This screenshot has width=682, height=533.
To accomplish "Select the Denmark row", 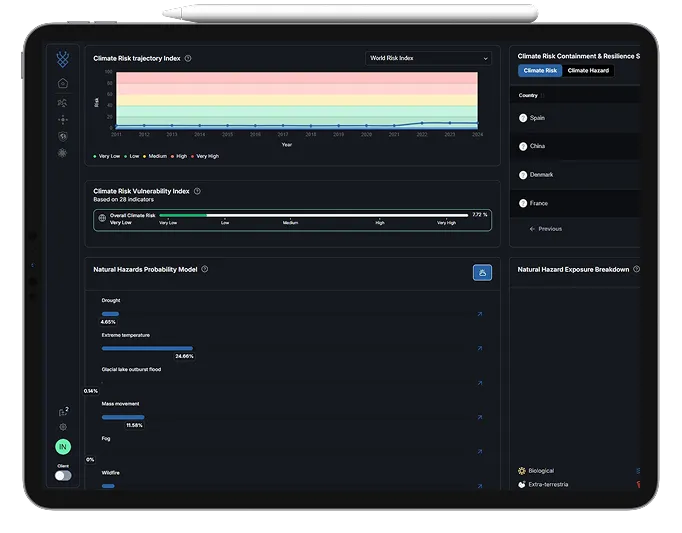I will tap(575, 175).
